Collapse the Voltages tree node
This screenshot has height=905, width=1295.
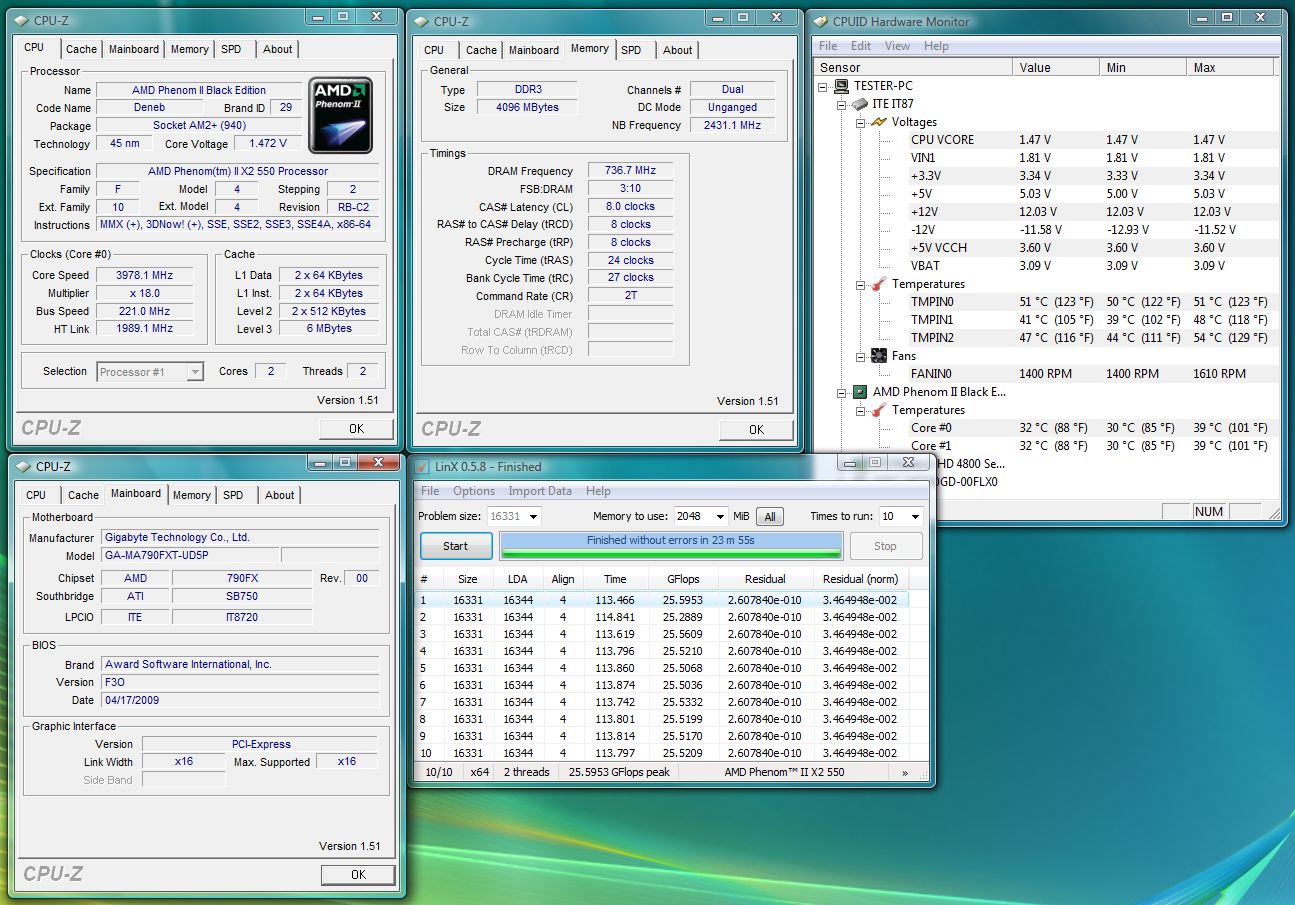(x=860, y=122)
